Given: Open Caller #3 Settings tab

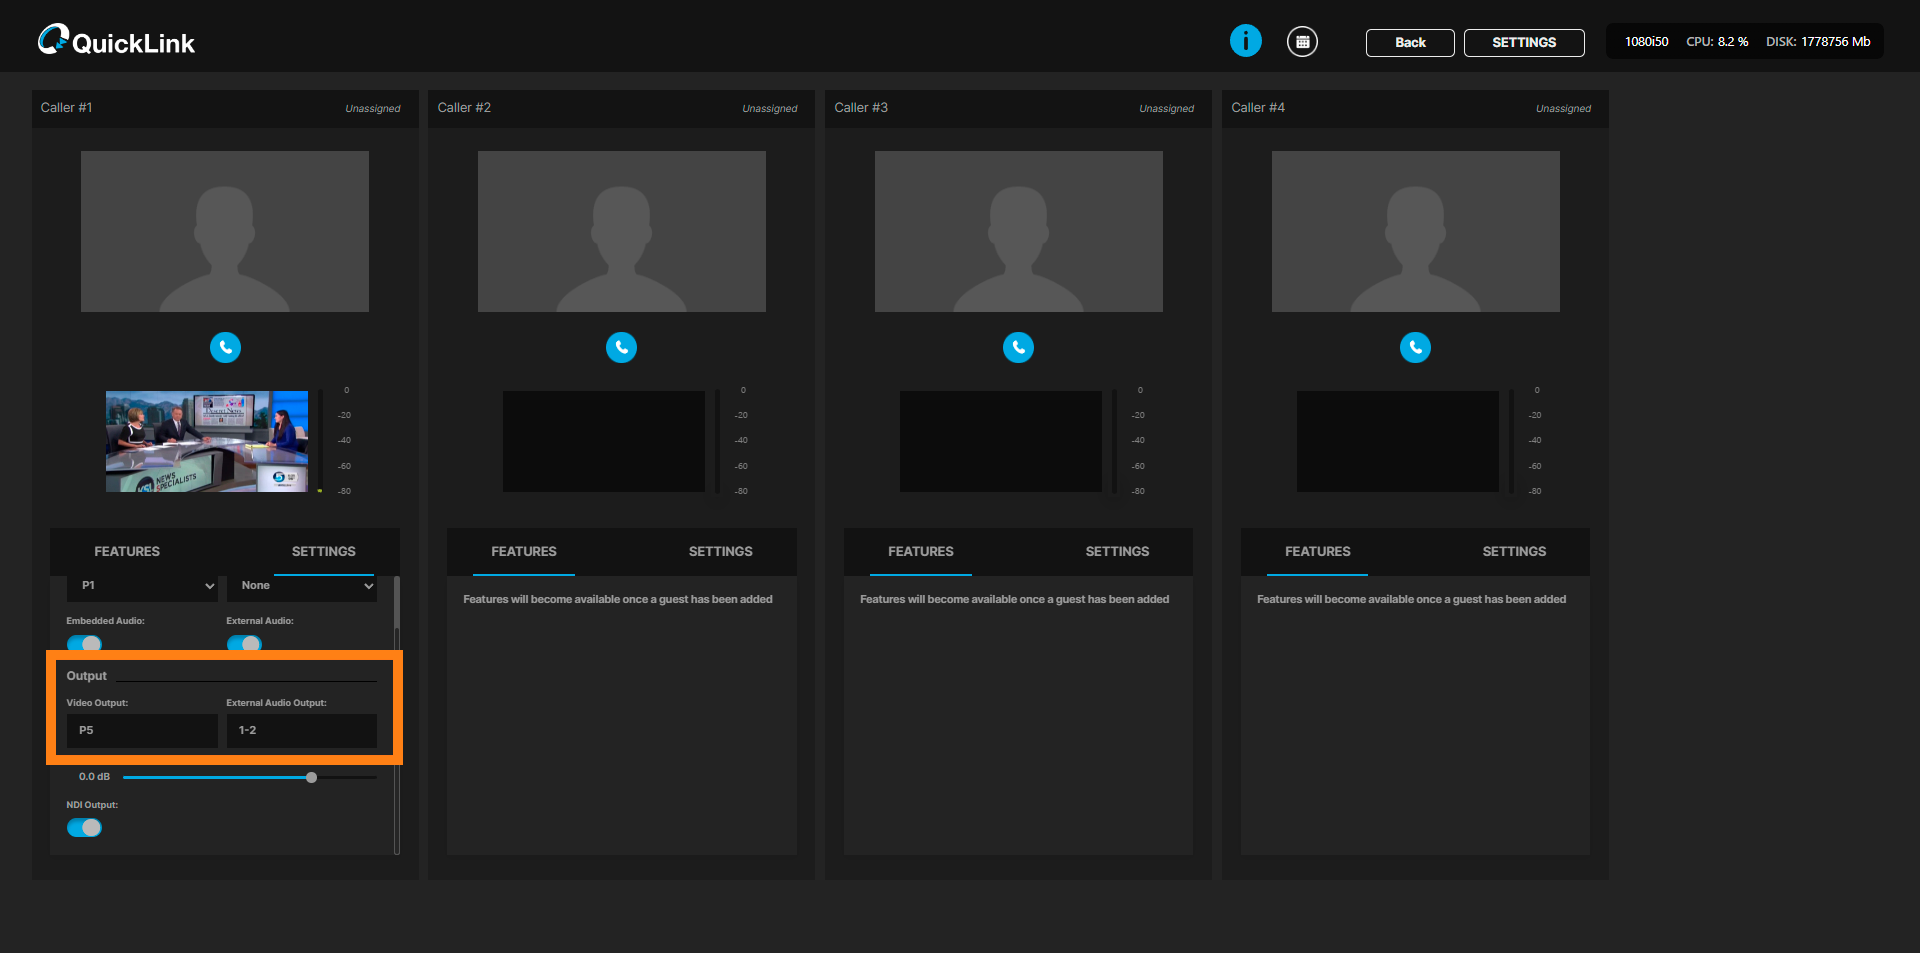Looking at the screenshot, I should click(x=1117, y=551).
